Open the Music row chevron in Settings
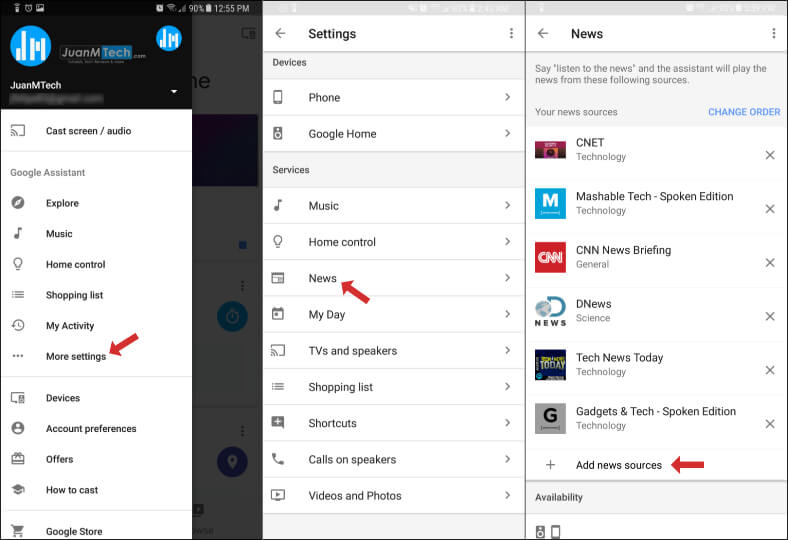This screenshot has height=540, width=788. tap(508, 205)
